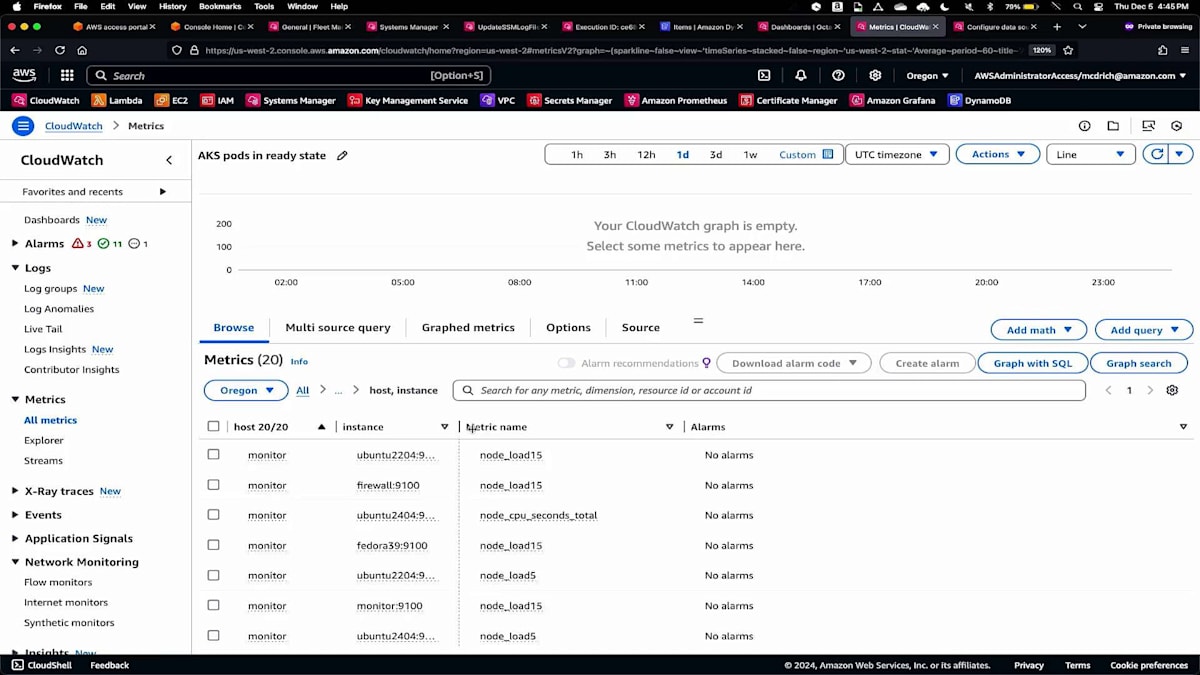1200x675 pixels.
Task: Open the CloudShell icon in top navigation
Action: 764,75
